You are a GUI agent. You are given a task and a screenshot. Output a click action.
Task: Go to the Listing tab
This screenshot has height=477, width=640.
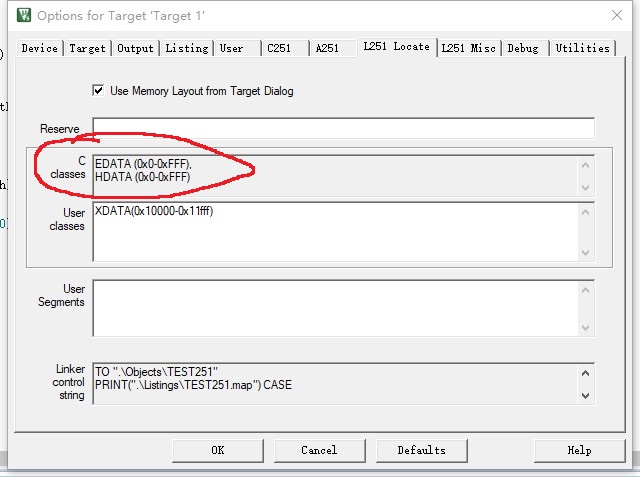187,48
